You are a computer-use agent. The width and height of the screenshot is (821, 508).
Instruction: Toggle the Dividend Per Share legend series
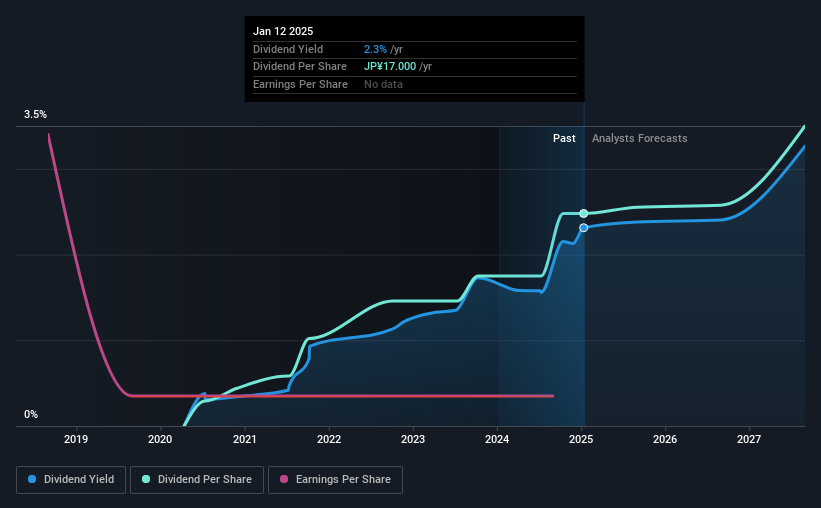tap(197, 480)
